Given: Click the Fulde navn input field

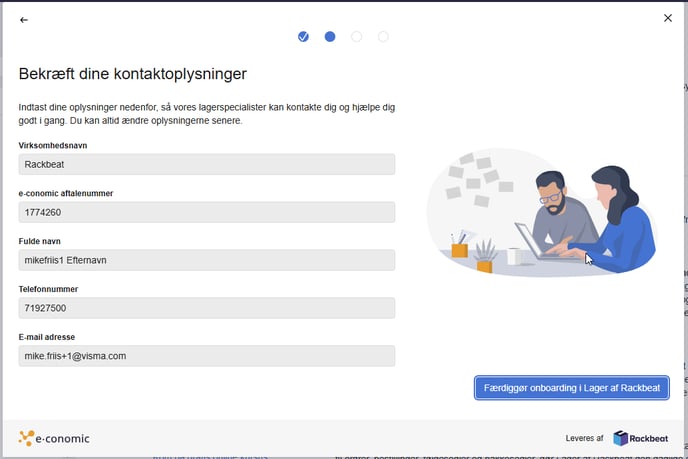Looking at the screenshot, I should coord(207,260).
